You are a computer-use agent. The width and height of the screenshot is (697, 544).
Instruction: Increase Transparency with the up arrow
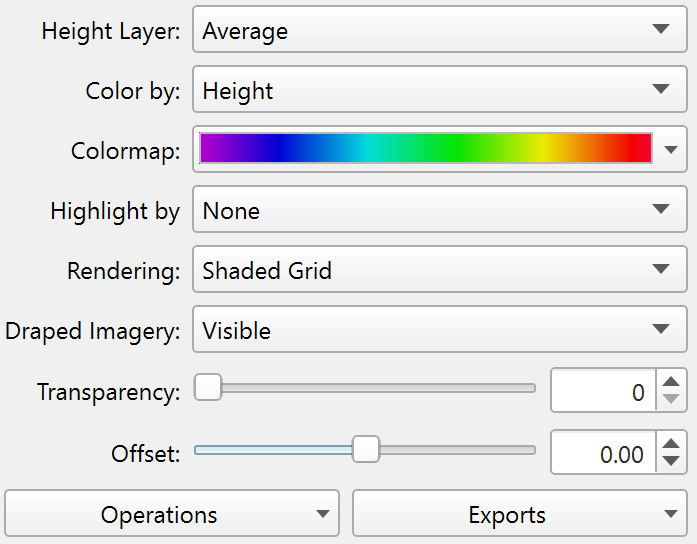tap(672, 382)
